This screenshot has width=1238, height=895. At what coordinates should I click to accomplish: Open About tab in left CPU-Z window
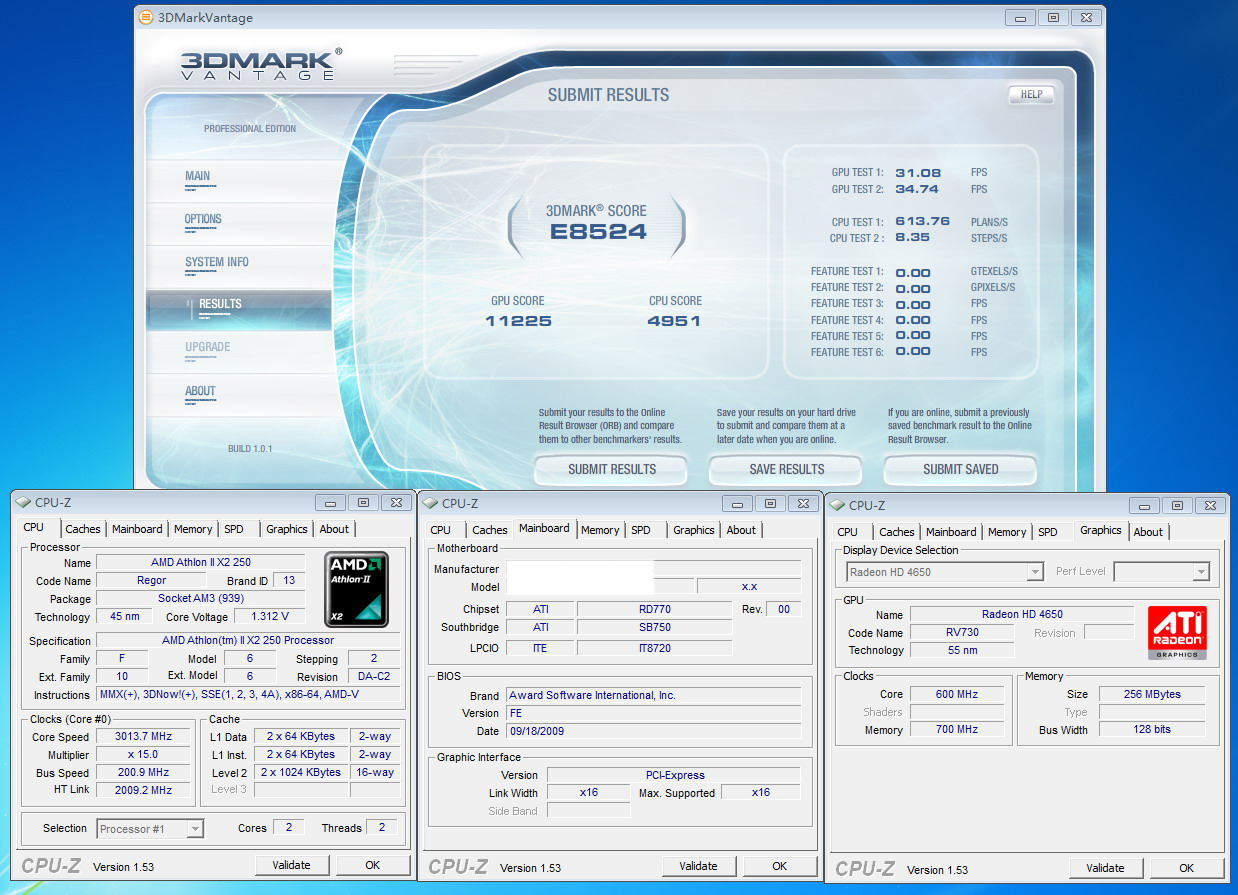click(x=334, y=529)
